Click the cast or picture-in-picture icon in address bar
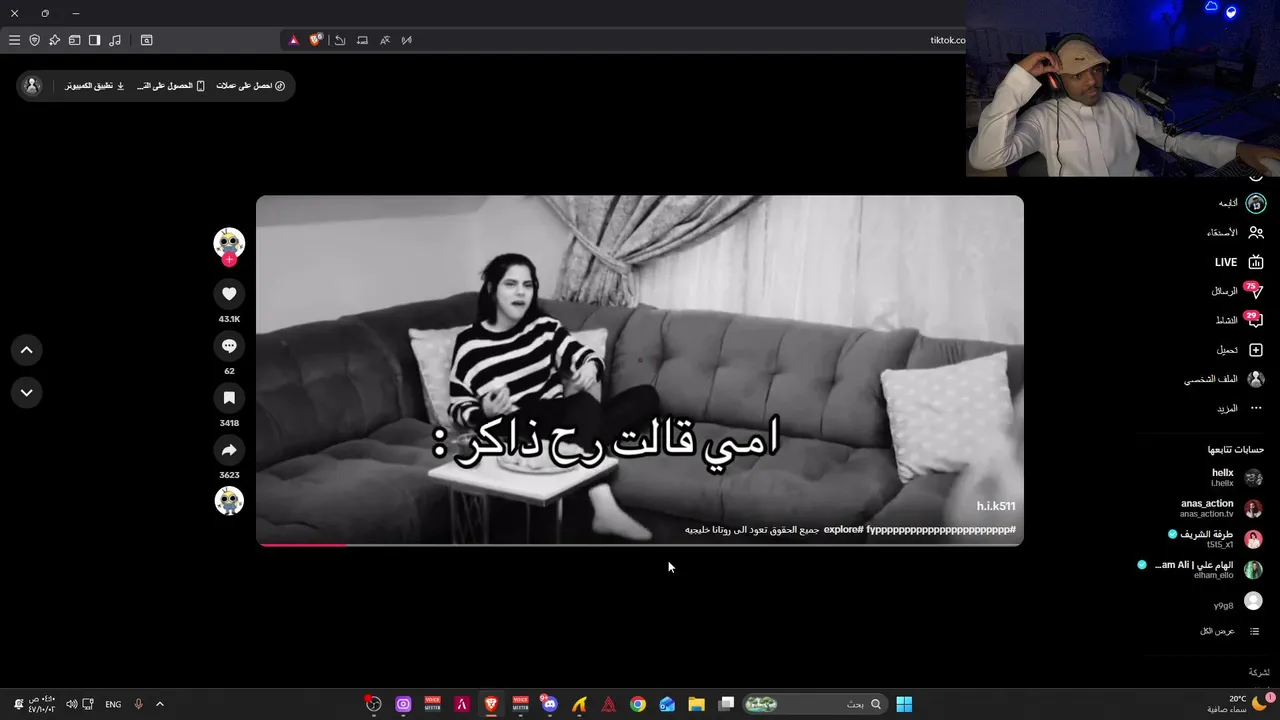1280x720 pixels. [x=362, y=40]
